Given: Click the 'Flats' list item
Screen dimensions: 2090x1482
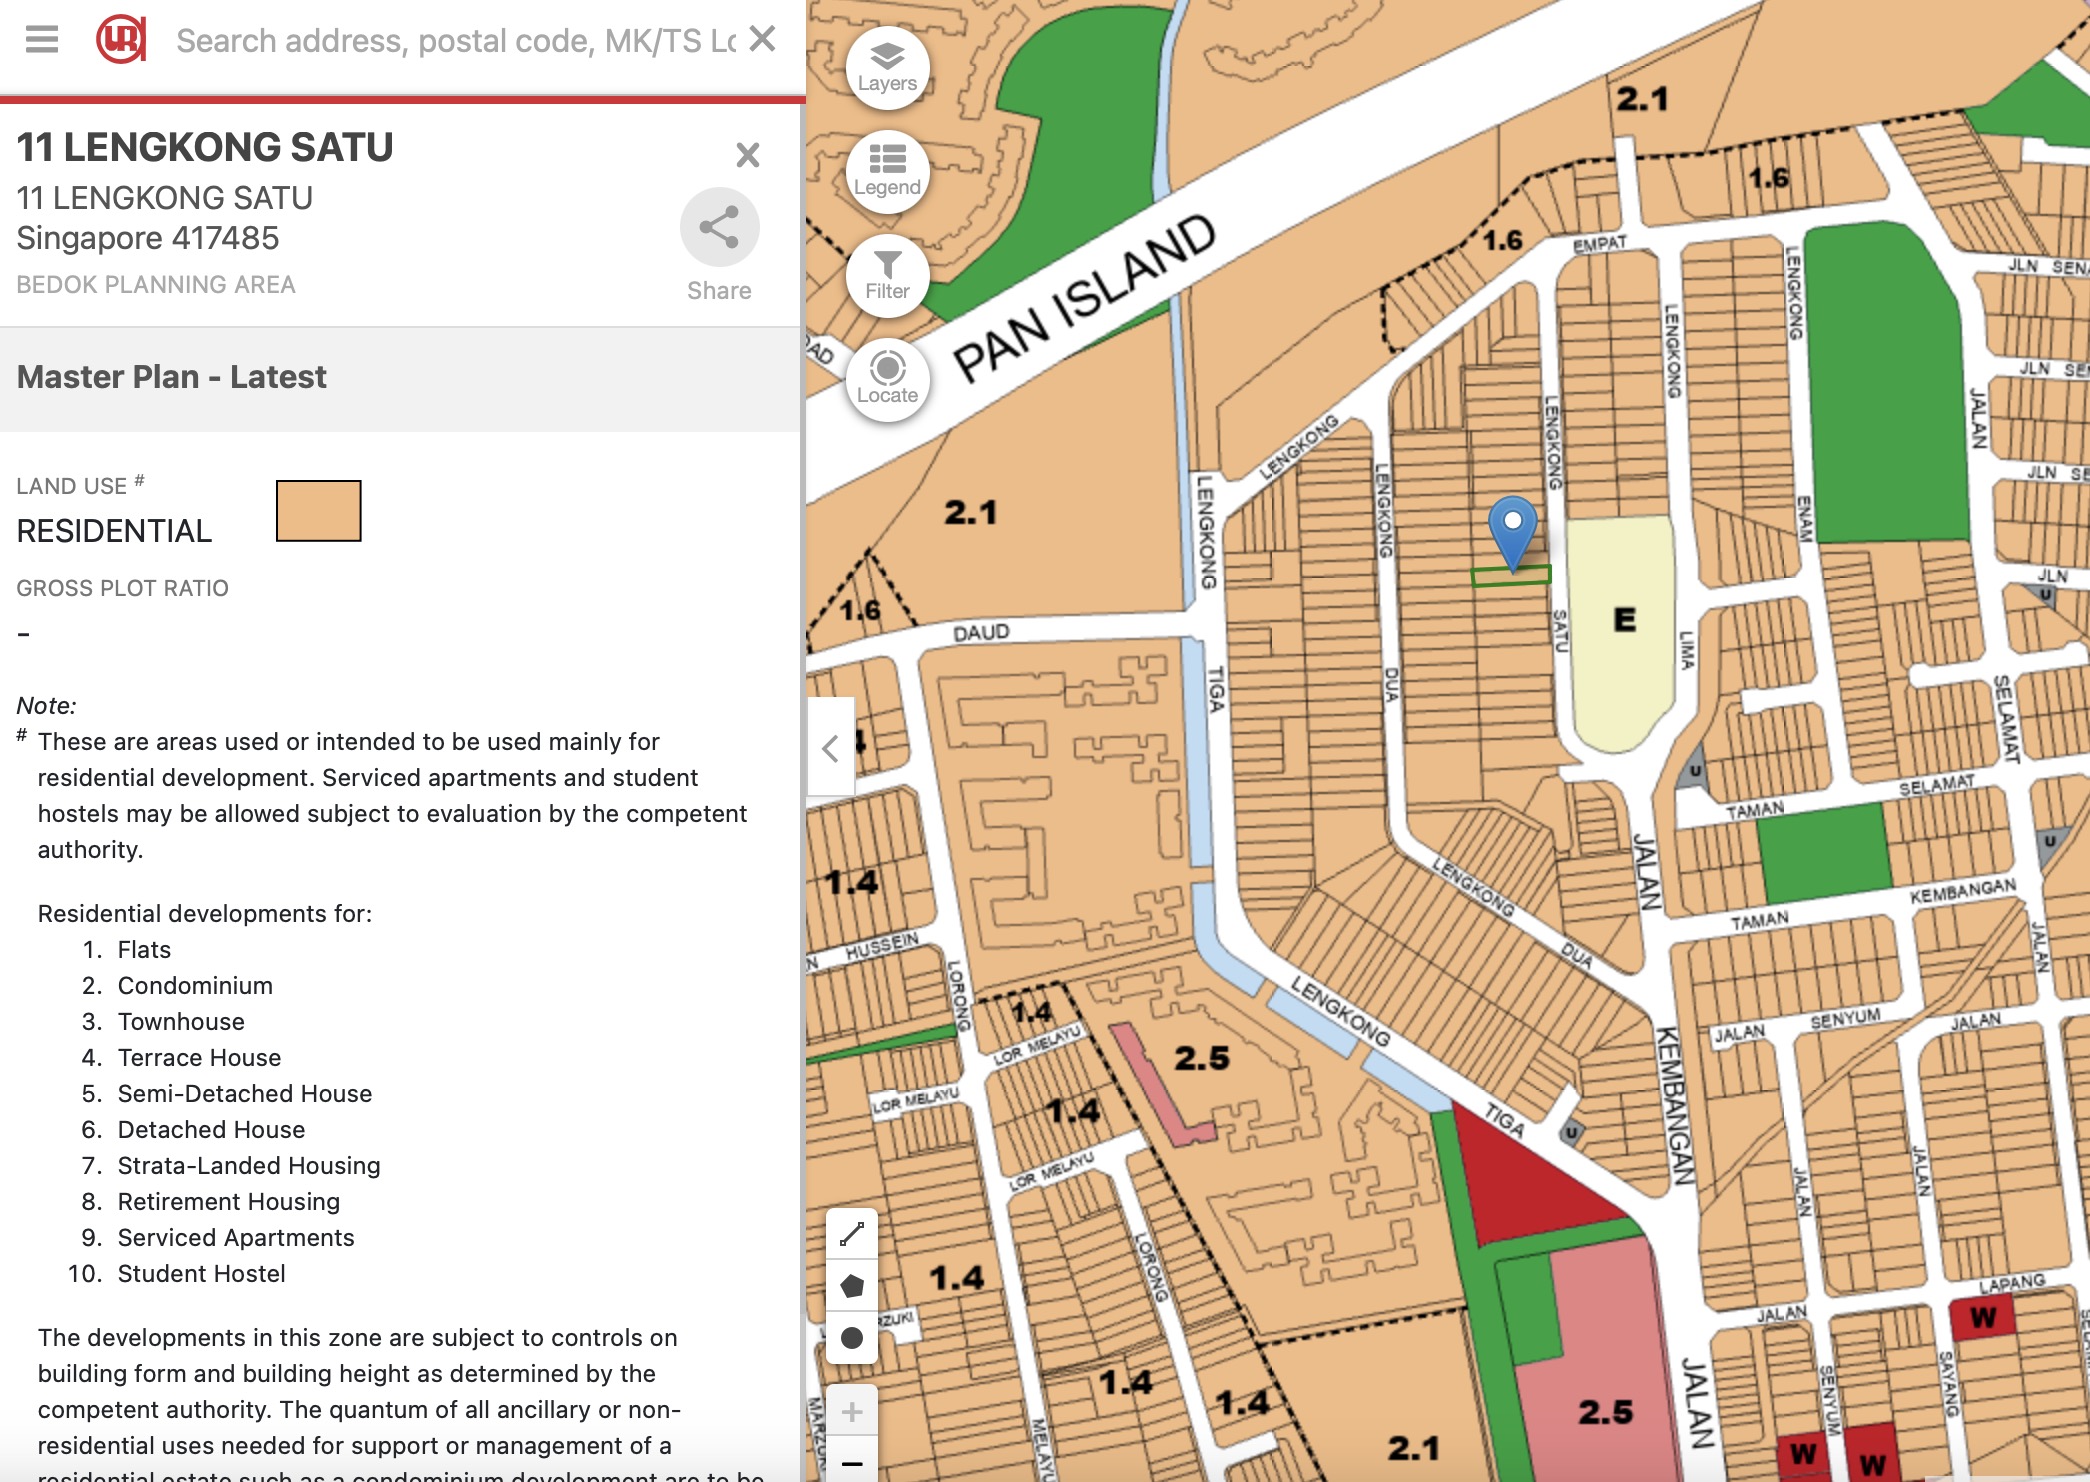Looking at the screenshot, I should click(144, 950).
